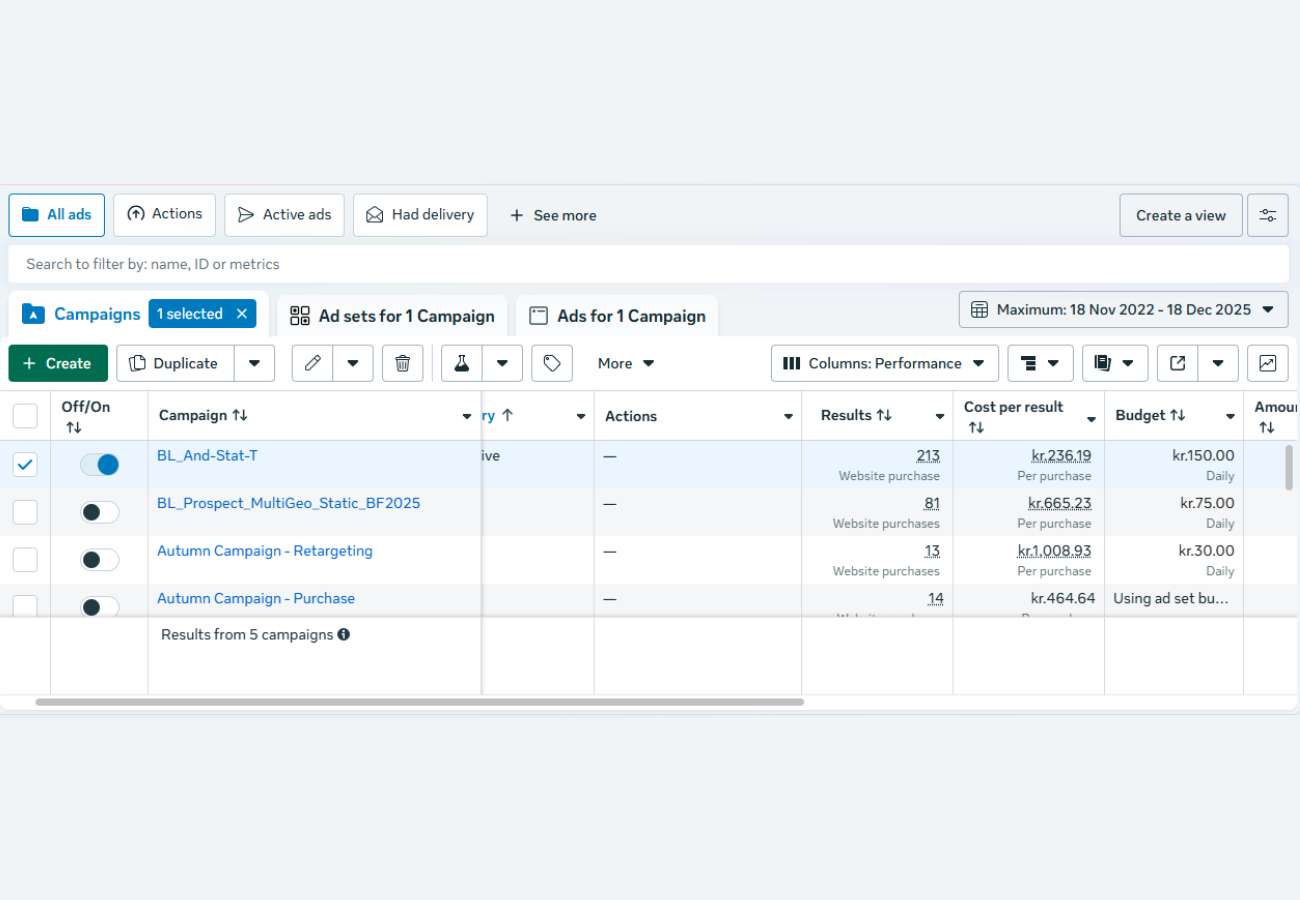Expand the Duplicate options arrow

[x=254, y=363]
